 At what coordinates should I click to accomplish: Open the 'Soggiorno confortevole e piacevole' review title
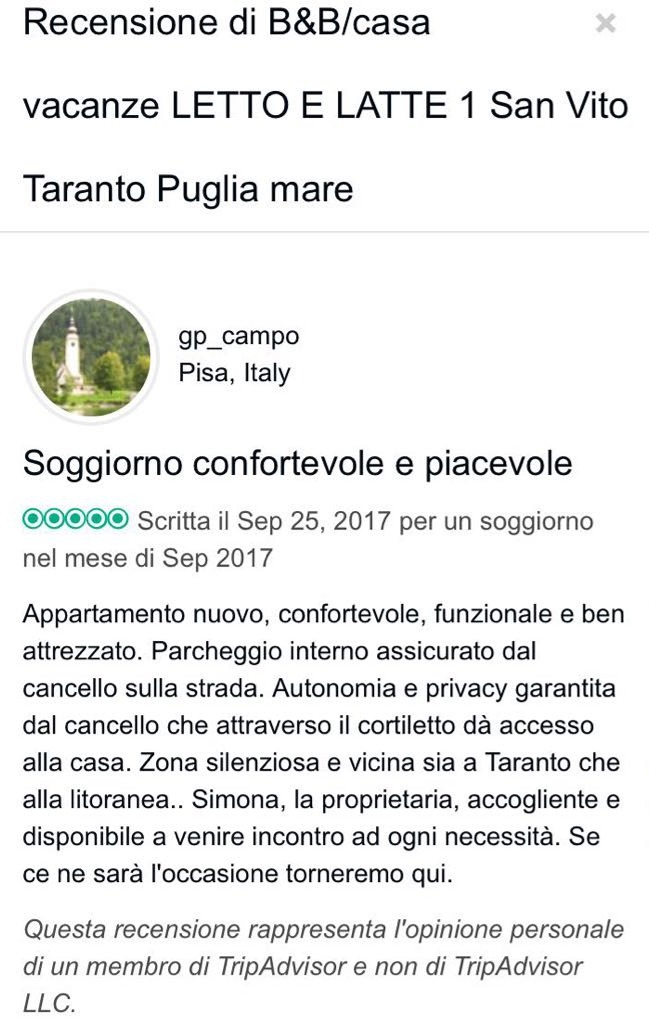click(x=298, y=464)
